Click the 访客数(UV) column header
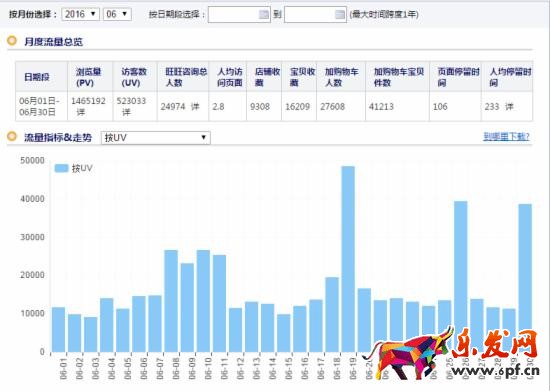This screenshot has width=550, height=391. pyautogui.click(x=135, y=77)
